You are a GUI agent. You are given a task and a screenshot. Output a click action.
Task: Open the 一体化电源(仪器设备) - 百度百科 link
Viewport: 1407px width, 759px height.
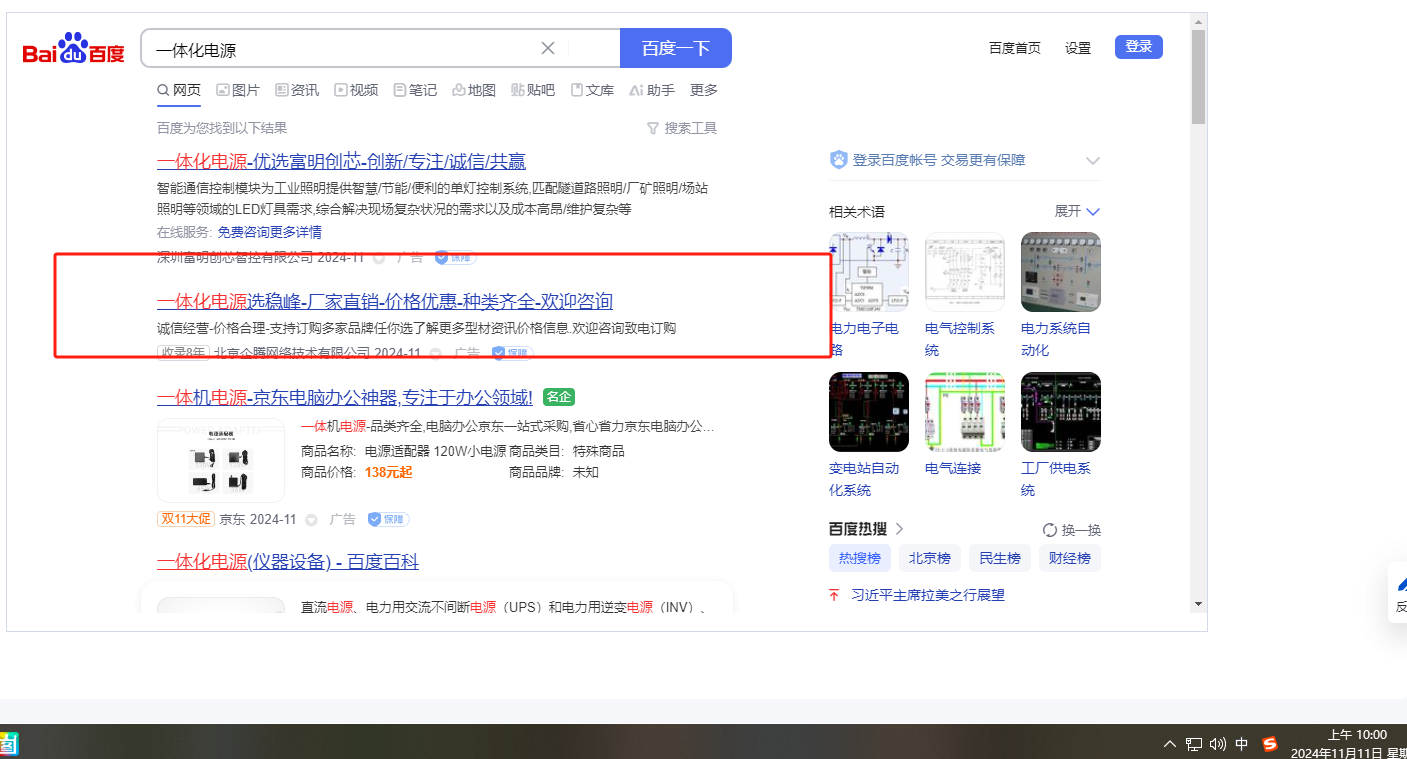(288, 562)
